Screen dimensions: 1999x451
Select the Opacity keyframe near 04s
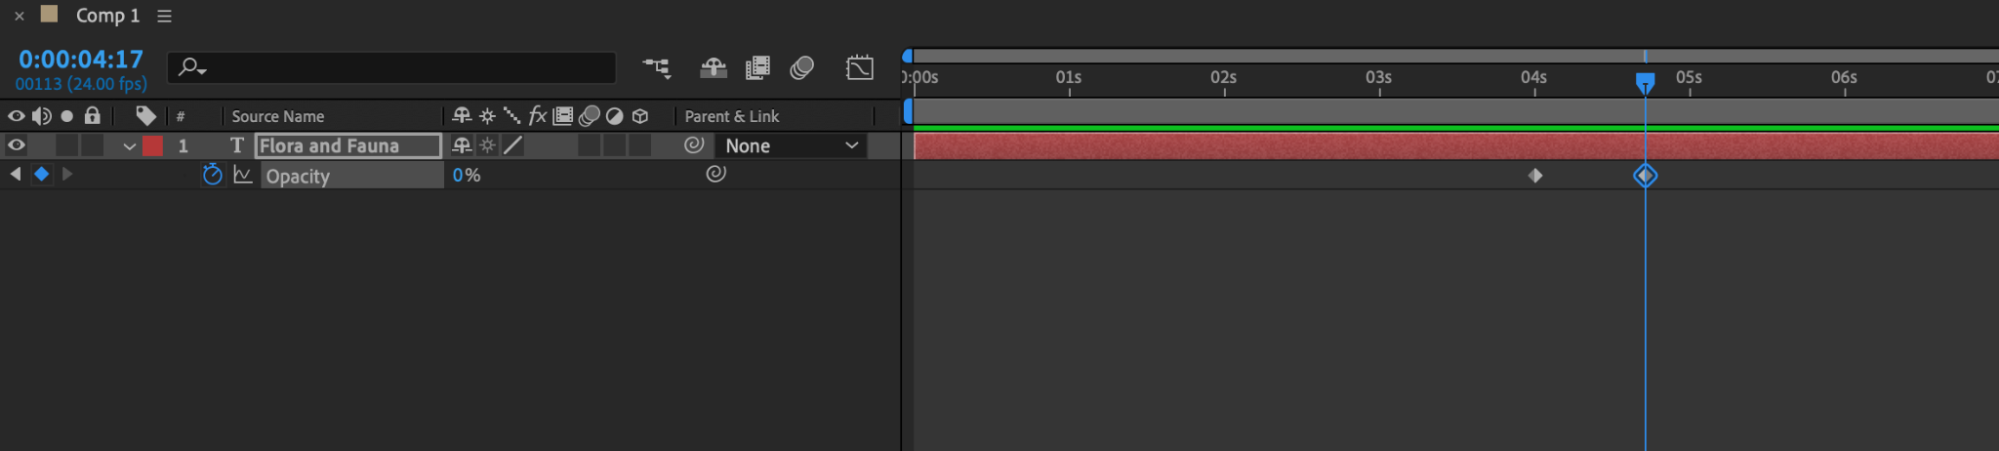click(1535, 176)
